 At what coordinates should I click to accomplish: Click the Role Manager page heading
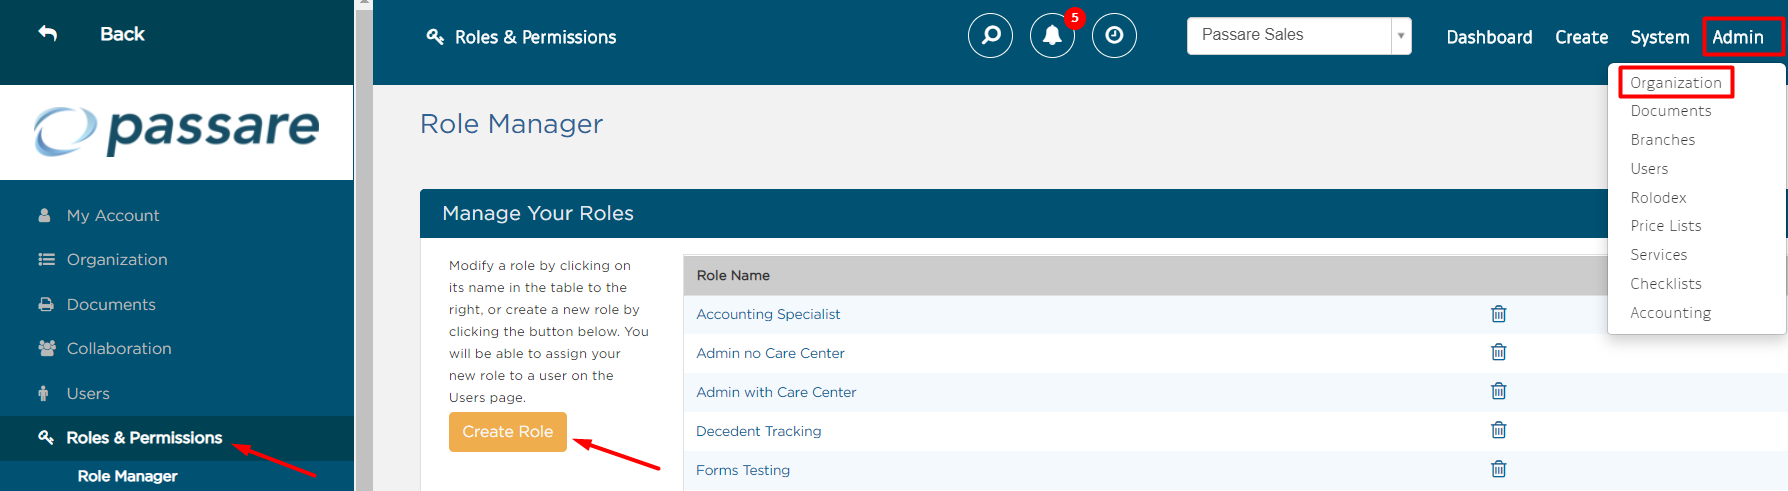511,124
